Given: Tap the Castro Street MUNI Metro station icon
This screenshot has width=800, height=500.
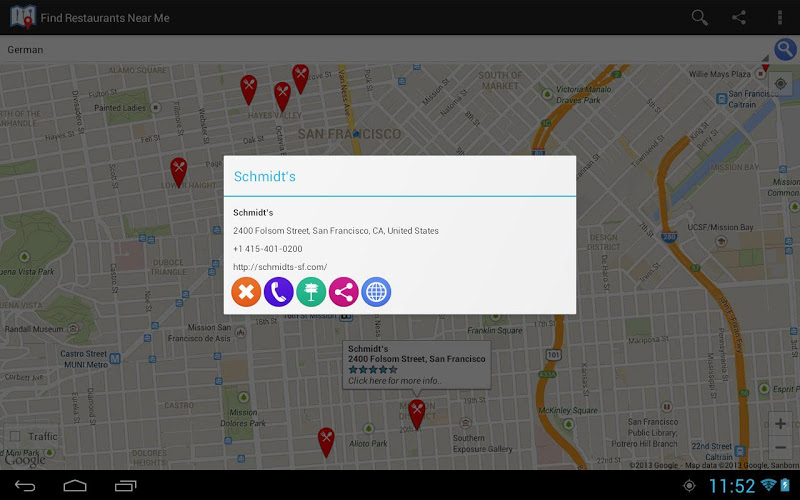Looking at the screenshot, I should (115, 359).
